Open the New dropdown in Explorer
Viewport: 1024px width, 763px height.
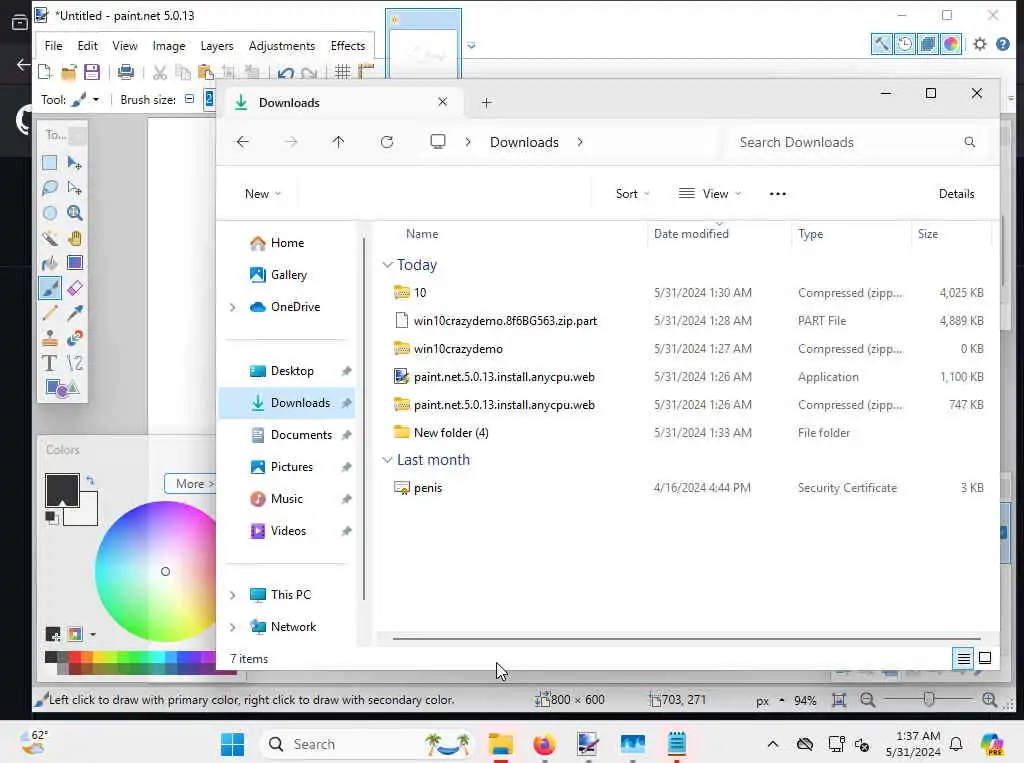pyautogui.click(x=263, y=194)
